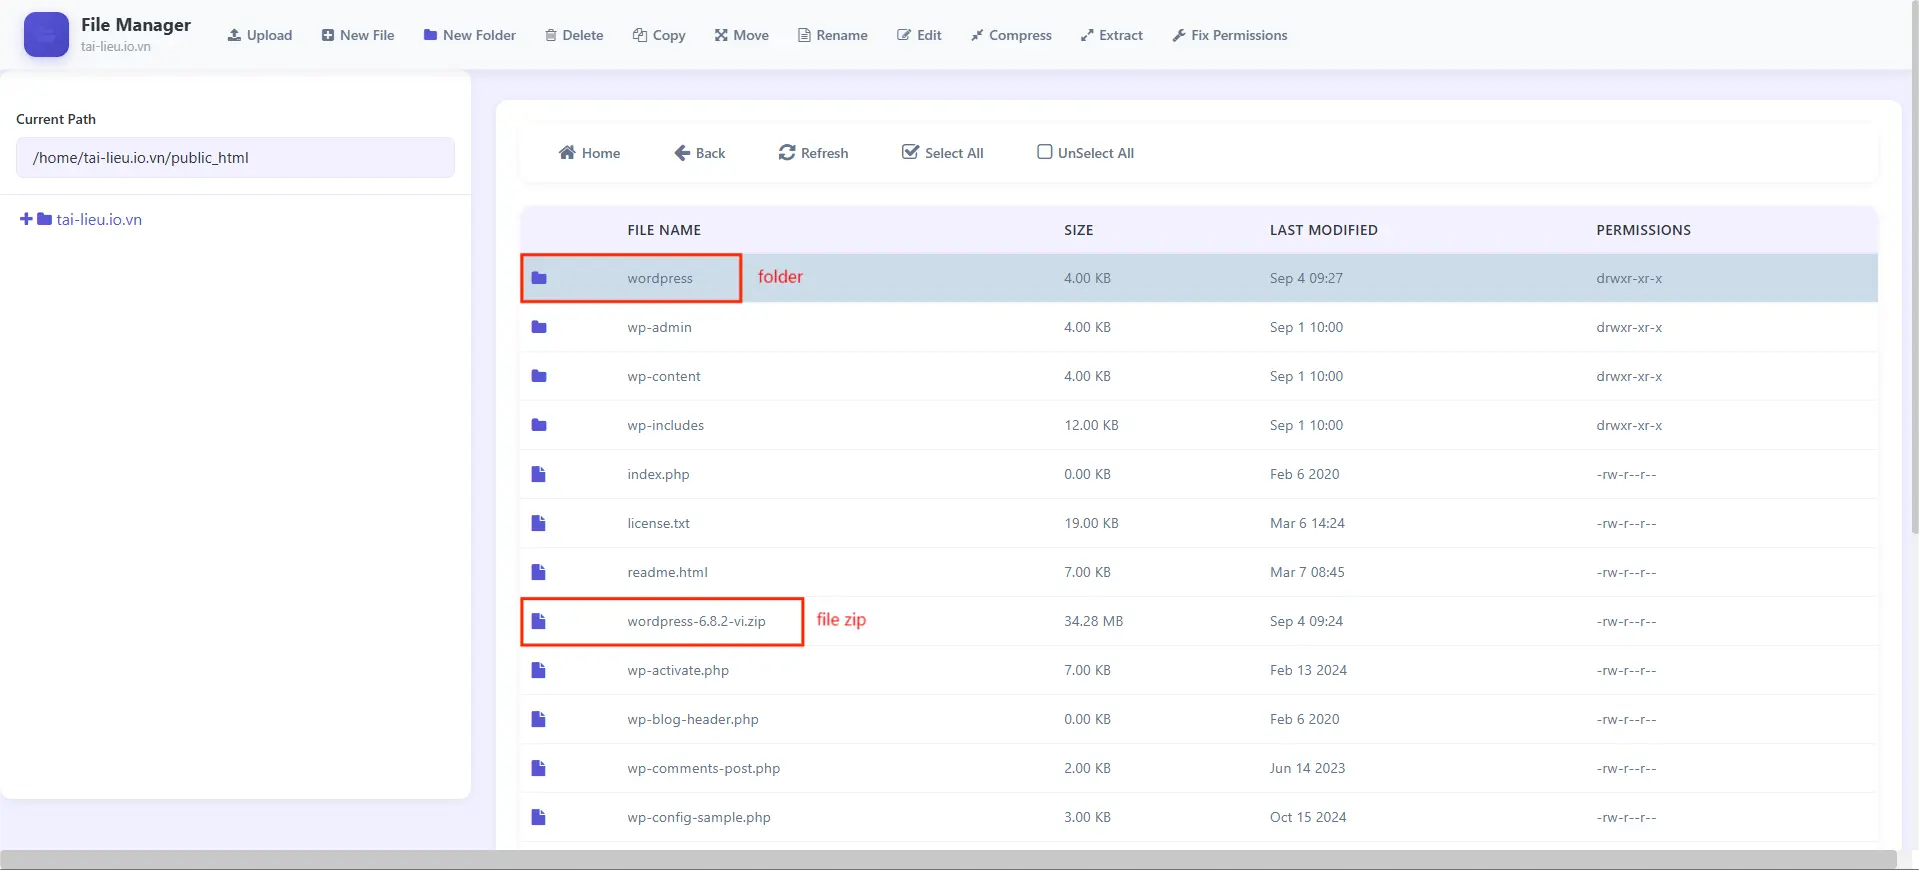Image resolution: width=1919 pixels, height=870 pixels.
Task: Click the File Manager logo icon
Action: pyautogui.click(x=46, y=35)
